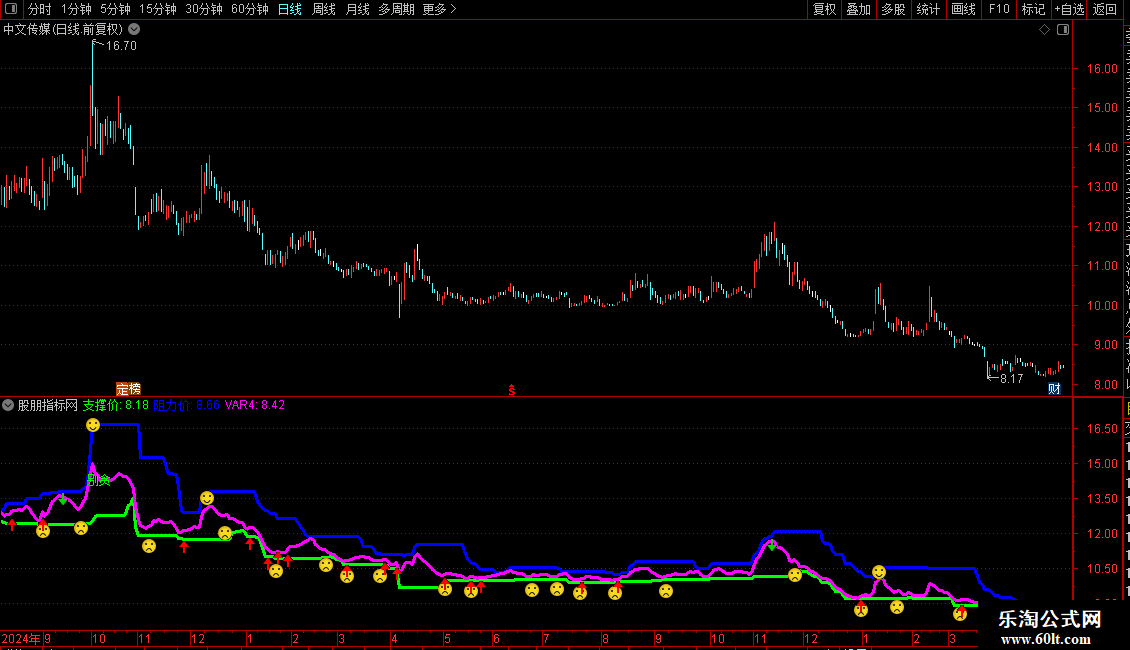The image size is (1130, 650).
Task: Select the 1分钟 period
Action: click(x=76, y=9)
